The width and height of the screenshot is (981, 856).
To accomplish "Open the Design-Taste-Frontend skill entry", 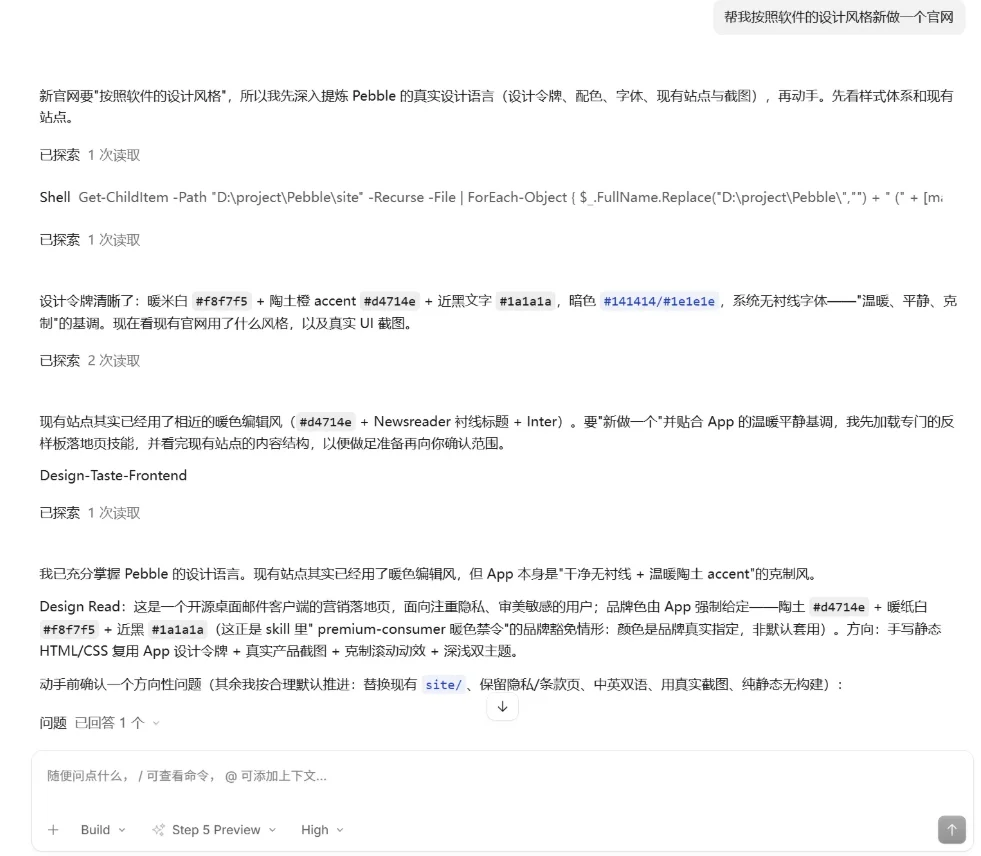I will (x=113, y=476).
